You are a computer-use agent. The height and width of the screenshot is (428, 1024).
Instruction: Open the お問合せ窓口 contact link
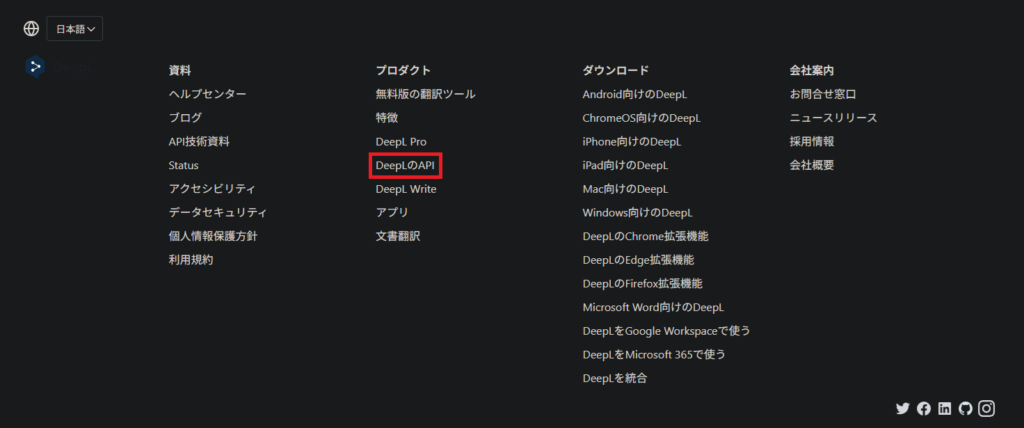pos(823,94)
